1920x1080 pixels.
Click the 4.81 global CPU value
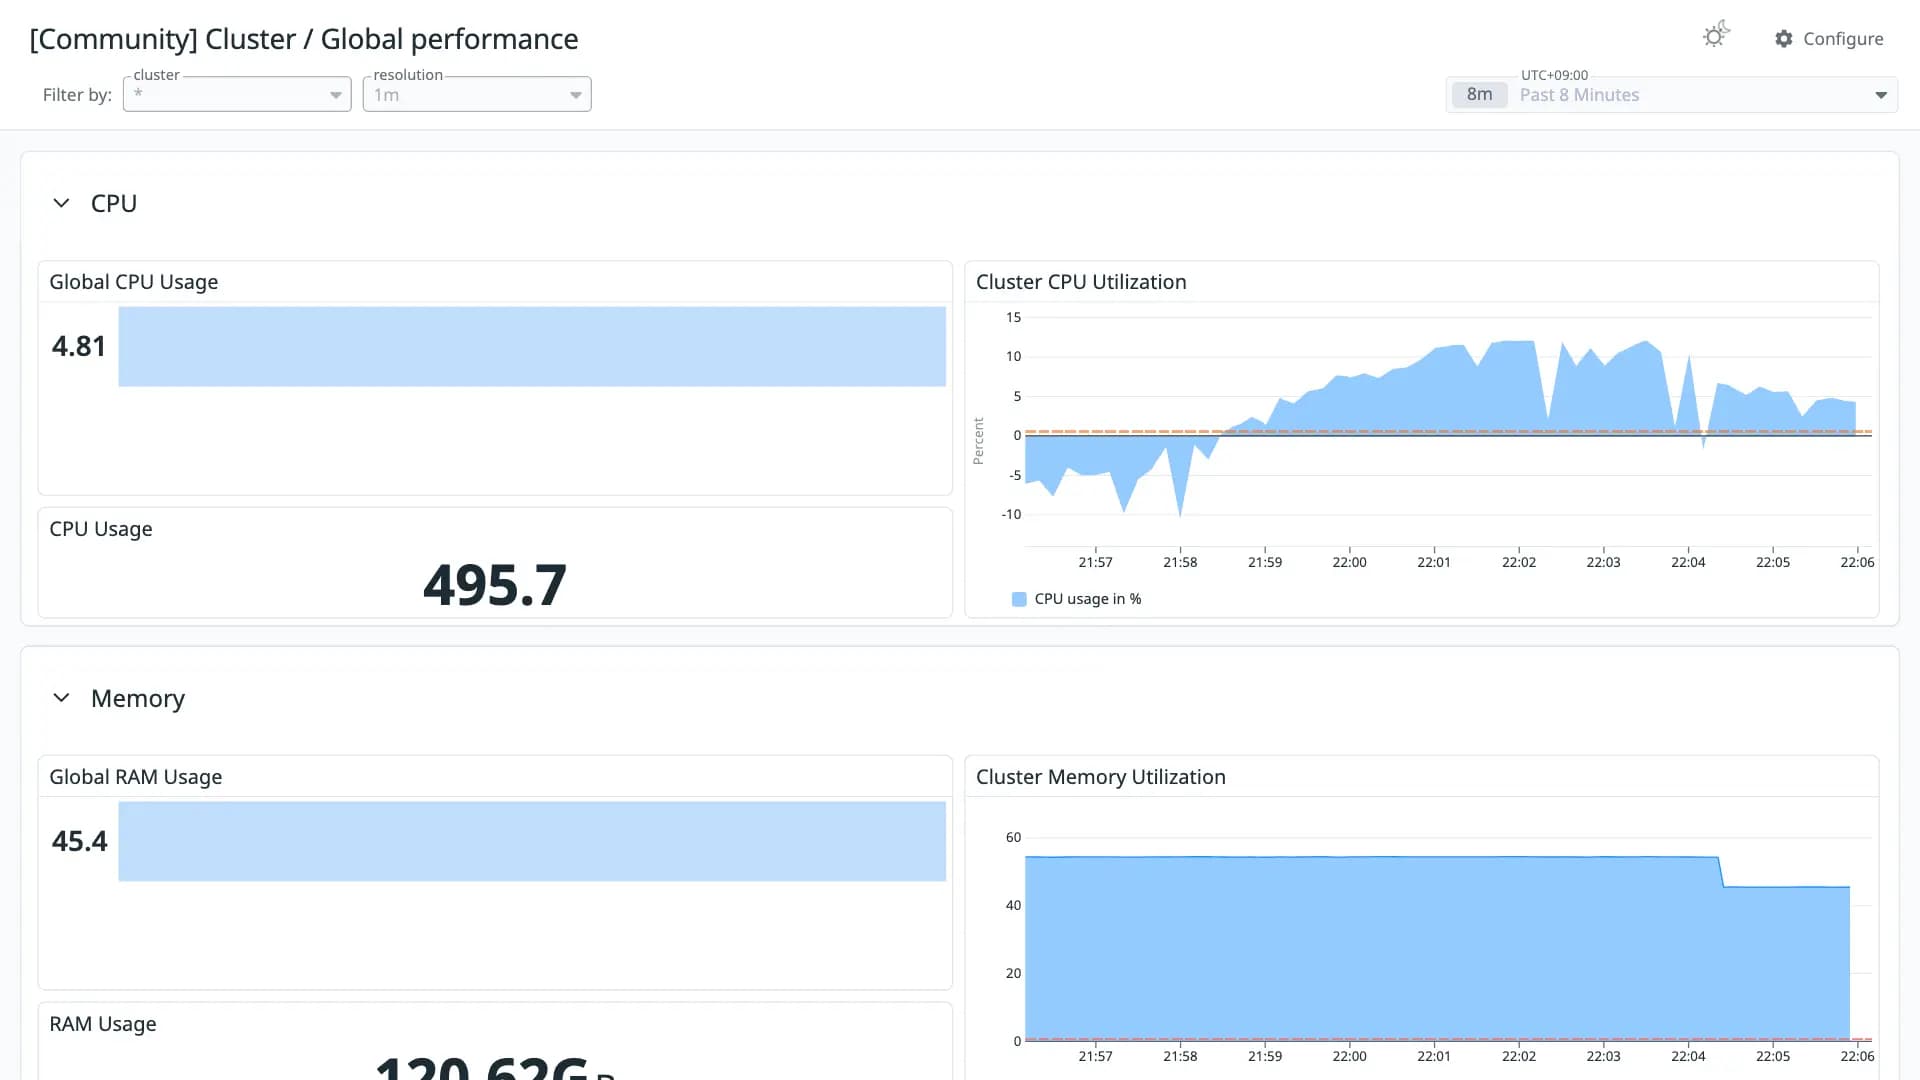(x=79, y=346)
